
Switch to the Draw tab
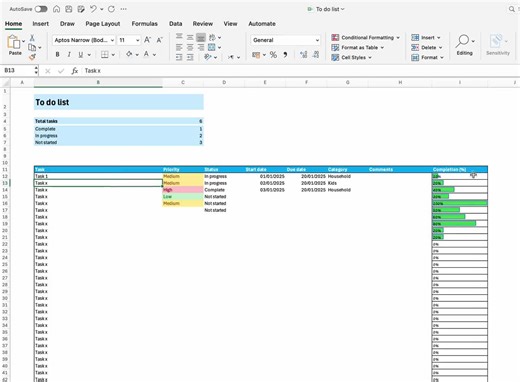[x=67, y=24]
